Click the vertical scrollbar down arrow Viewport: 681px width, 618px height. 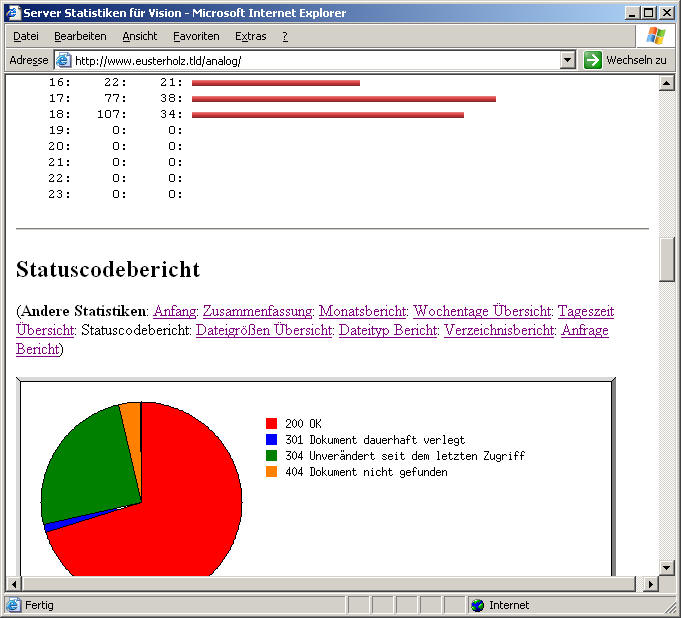pyautogui.click(x=667, y=567)
